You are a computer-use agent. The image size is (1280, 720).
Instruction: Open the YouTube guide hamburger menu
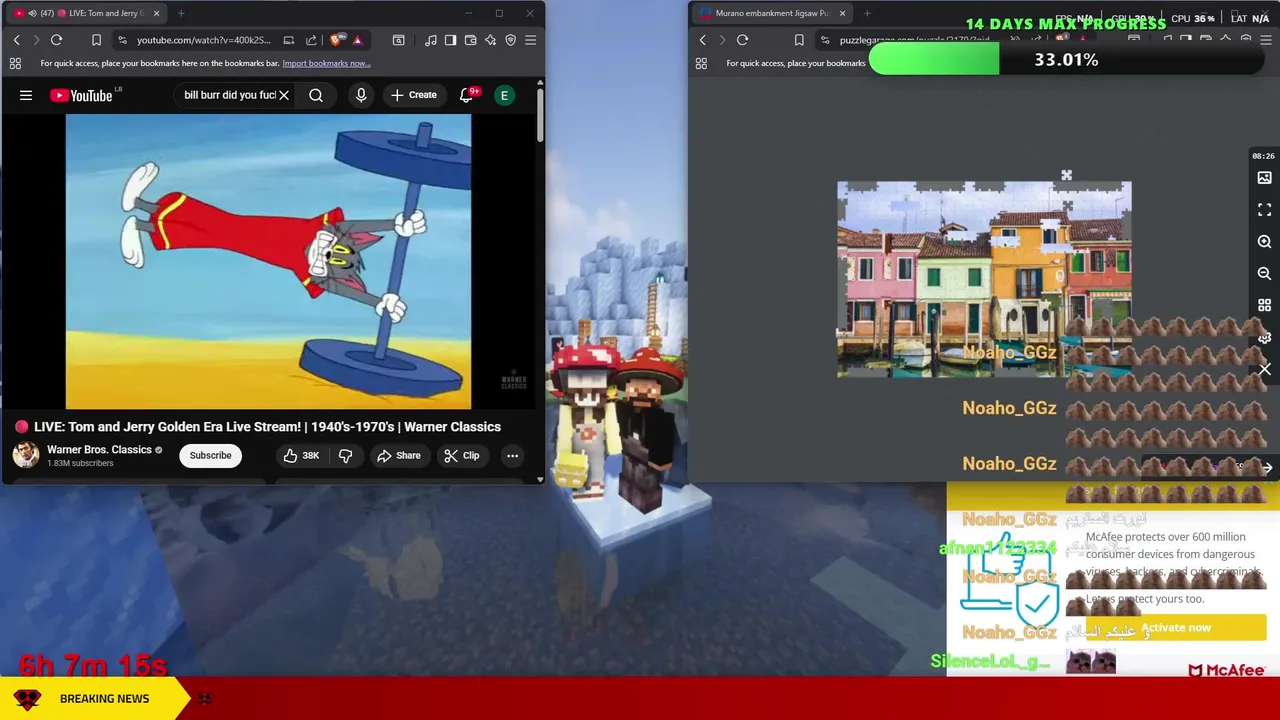(26, 95)
